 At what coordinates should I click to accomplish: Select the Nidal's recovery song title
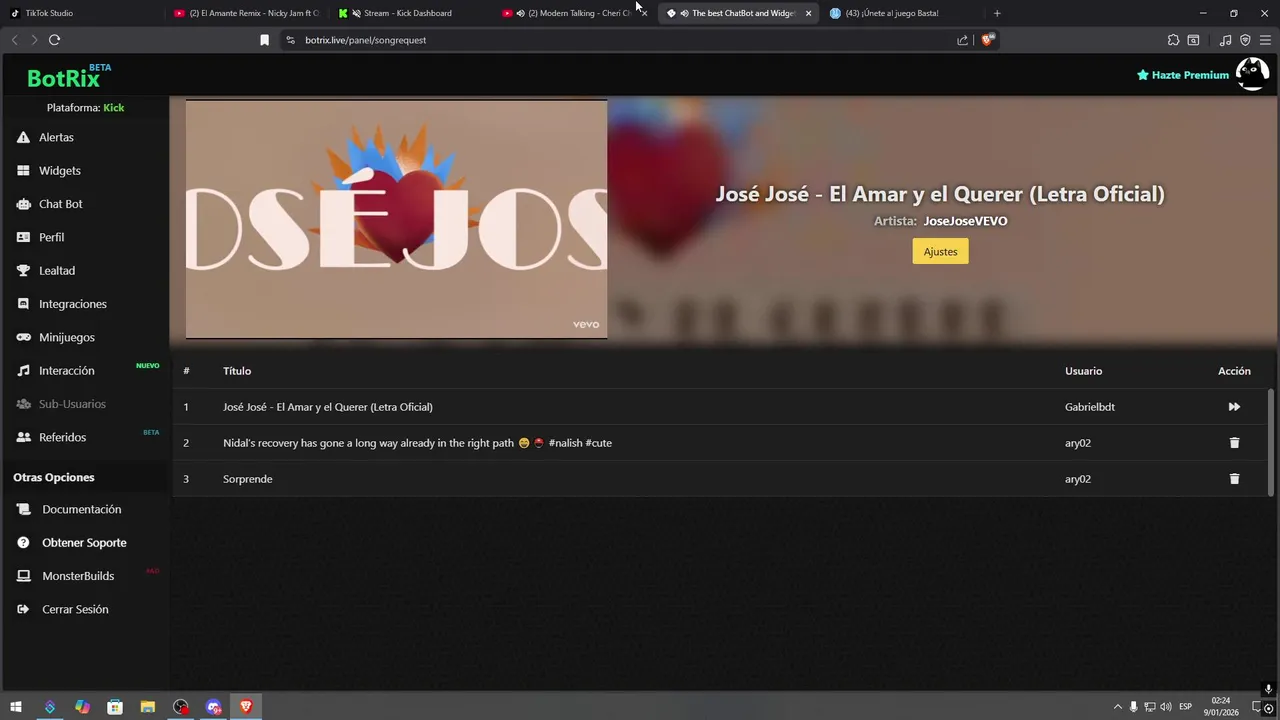[x=417, y=443]
